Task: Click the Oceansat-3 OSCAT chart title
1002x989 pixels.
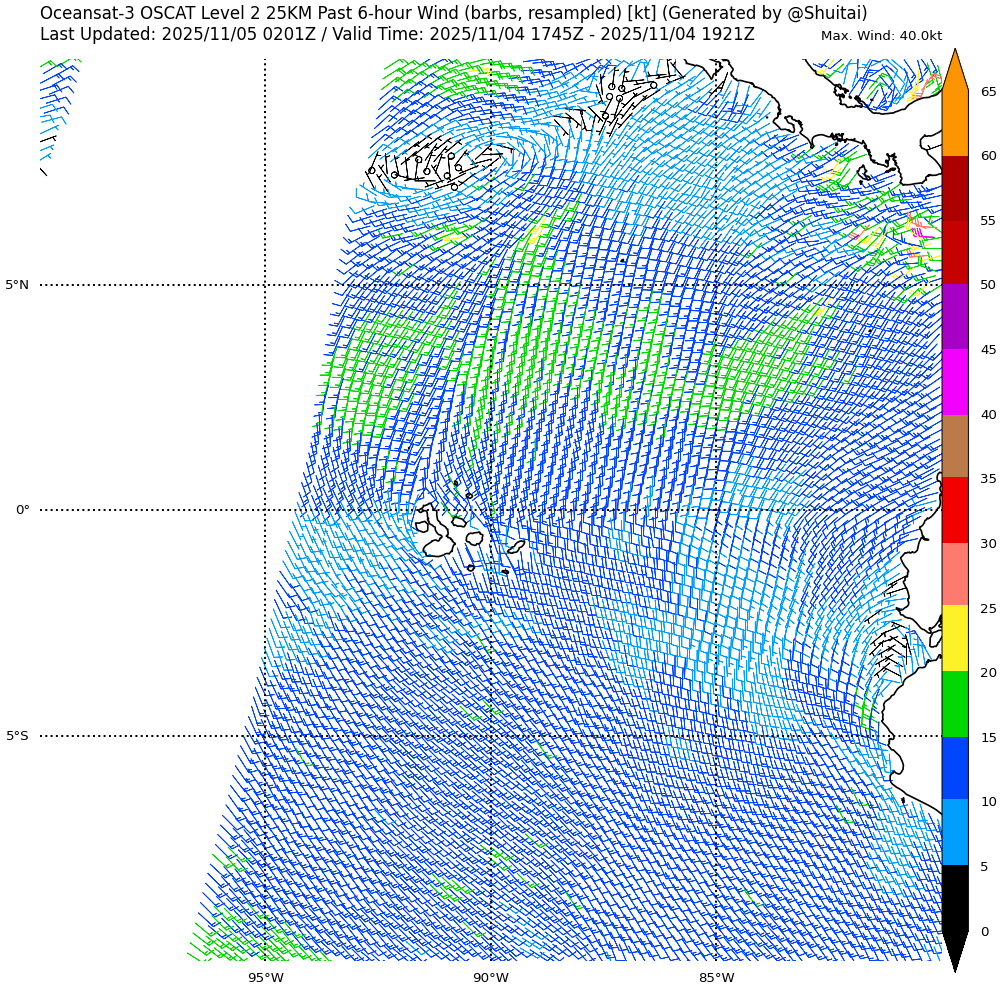Action: 453,14
